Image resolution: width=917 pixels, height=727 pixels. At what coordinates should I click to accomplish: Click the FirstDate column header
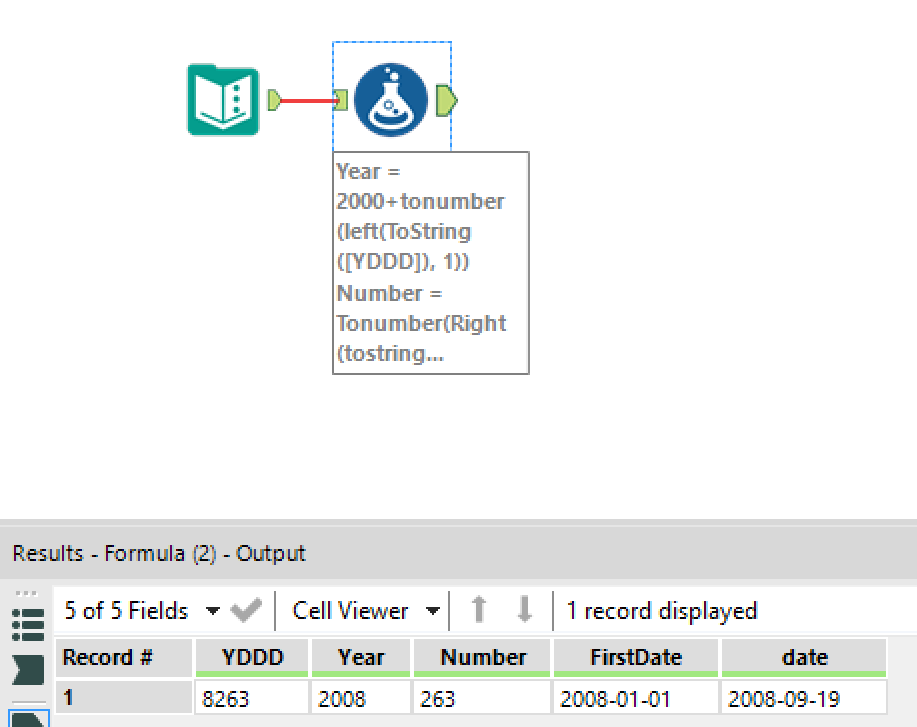point(635,658)
